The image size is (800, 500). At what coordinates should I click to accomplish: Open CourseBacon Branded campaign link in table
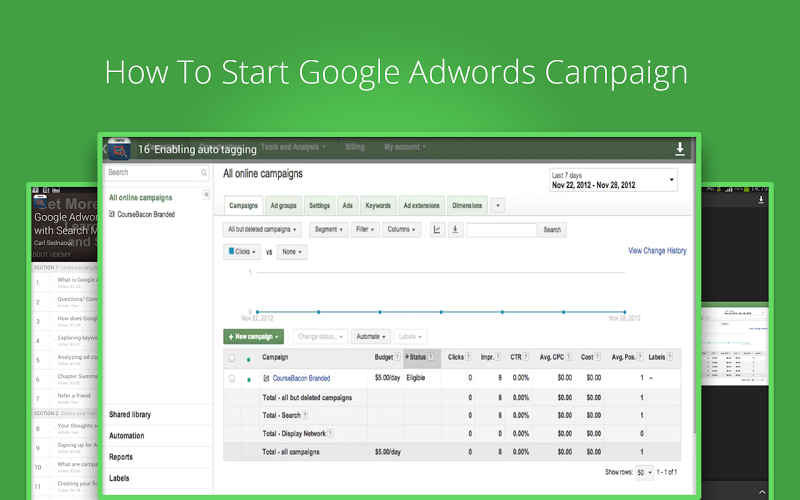[x=301, y=379]
